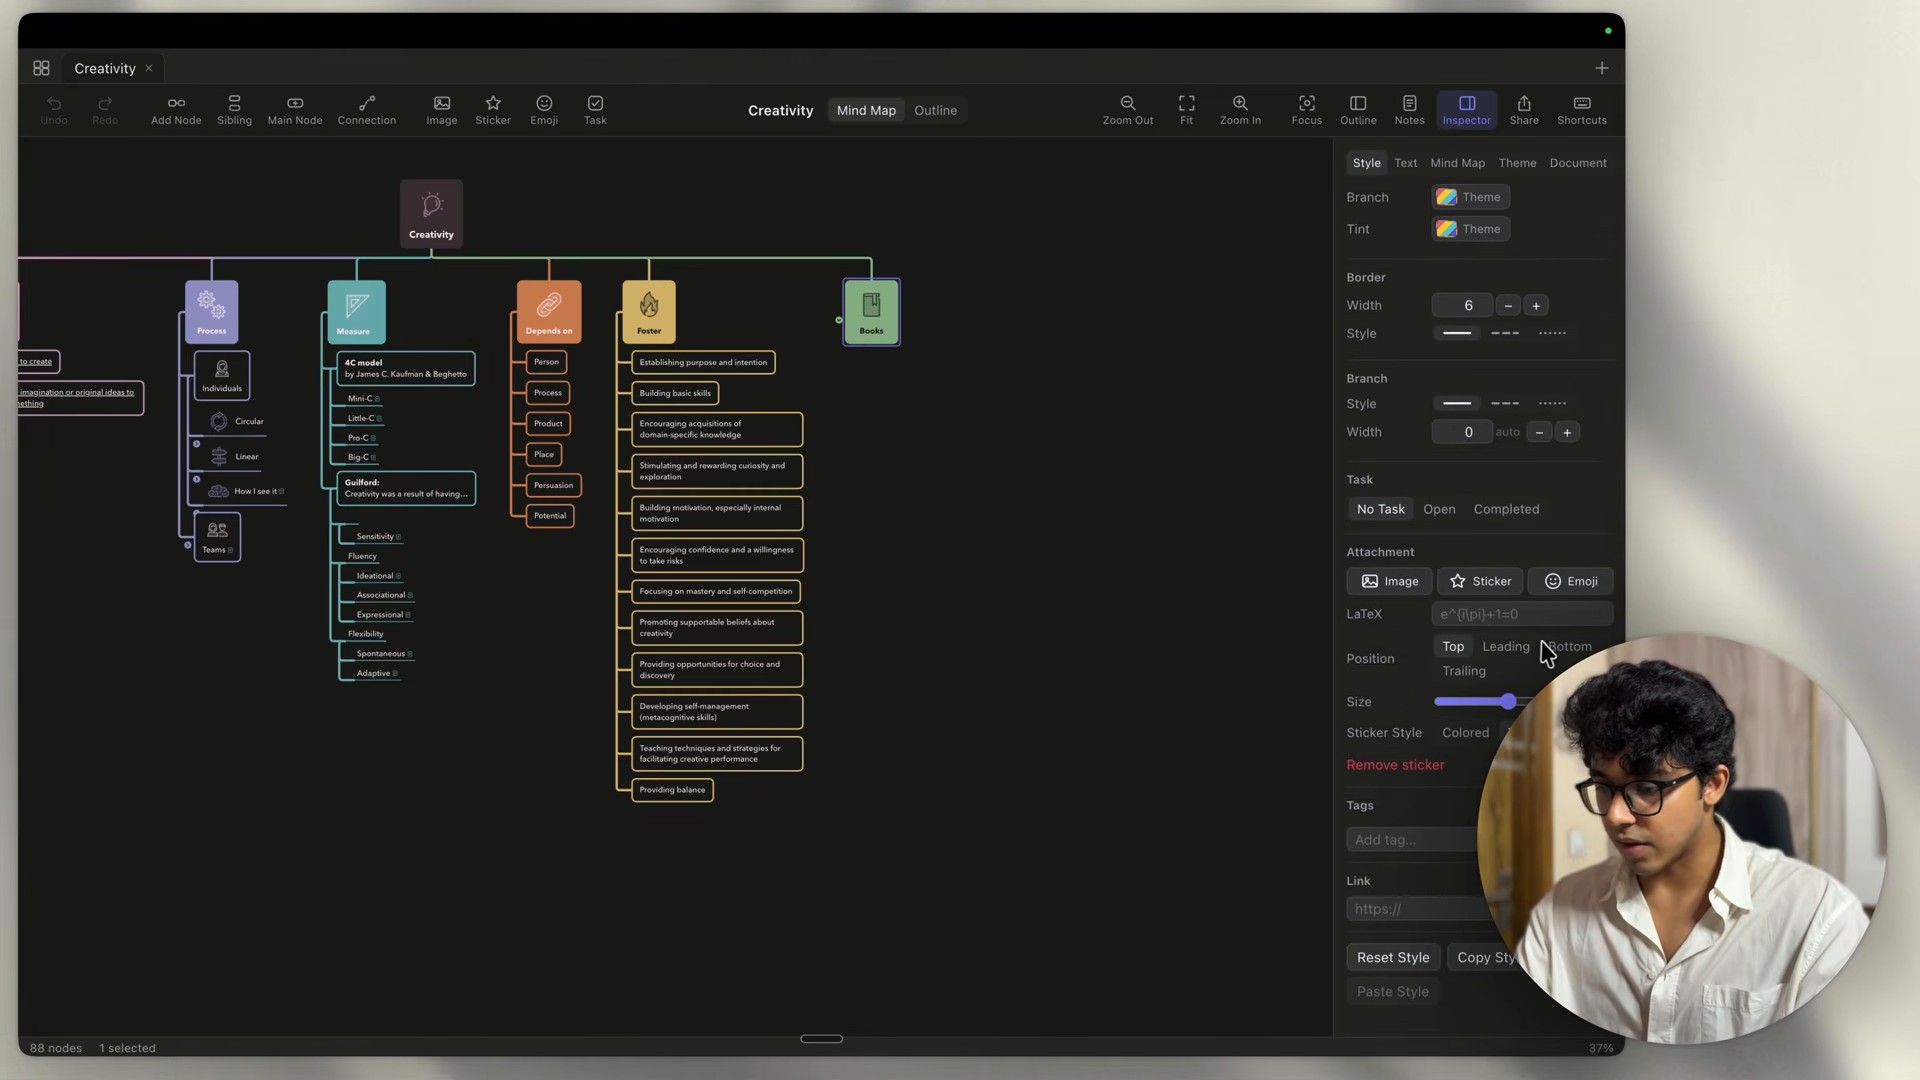1920x1080 pixels.
Task: Toggle the Inspector panel
Action: 1466,110
